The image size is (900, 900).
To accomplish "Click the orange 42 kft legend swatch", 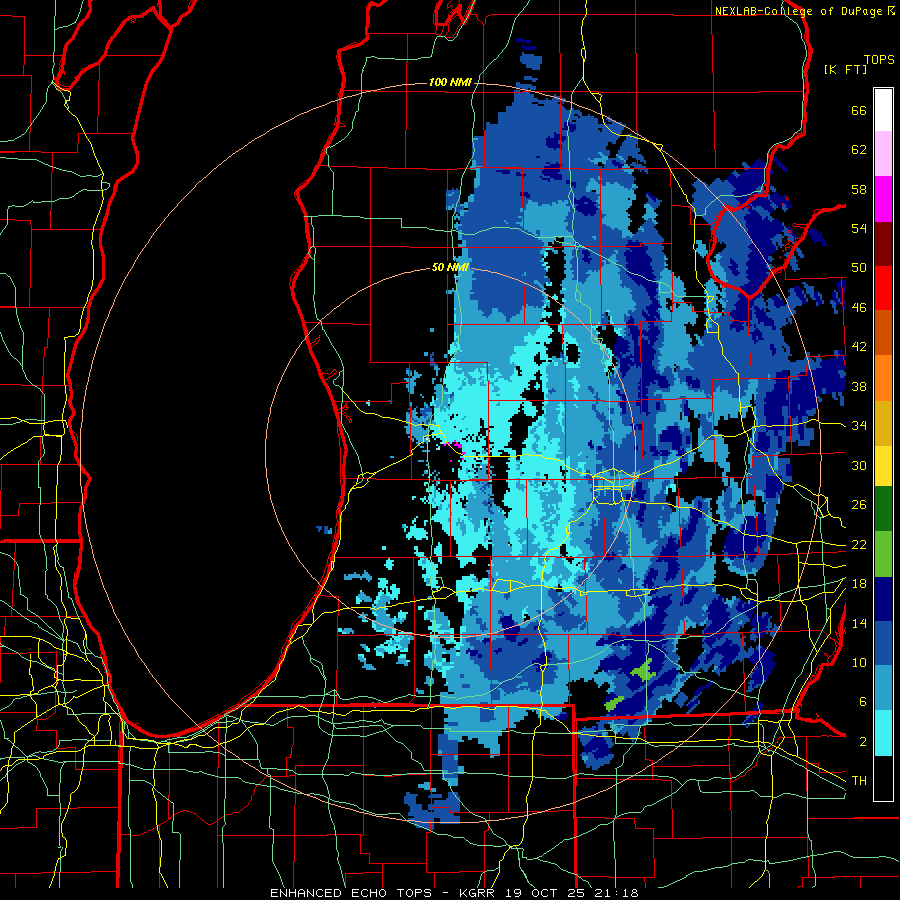I will 883,378.
